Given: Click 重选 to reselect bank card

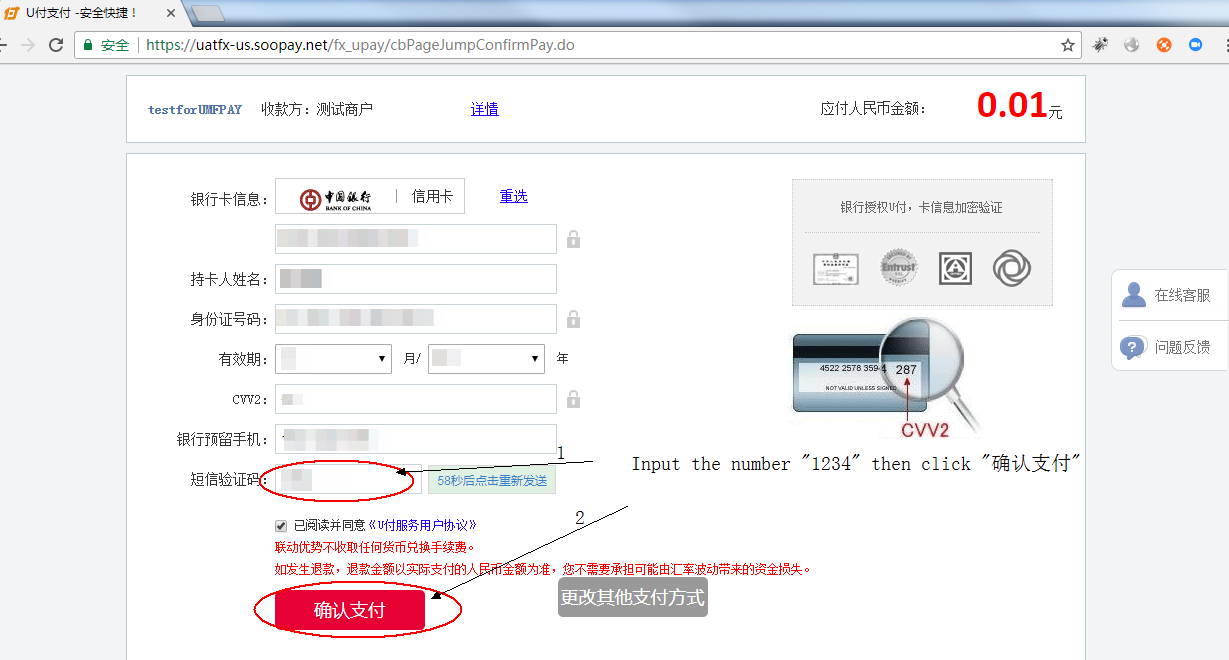Looking at the screenshot, I should point(513,196).
